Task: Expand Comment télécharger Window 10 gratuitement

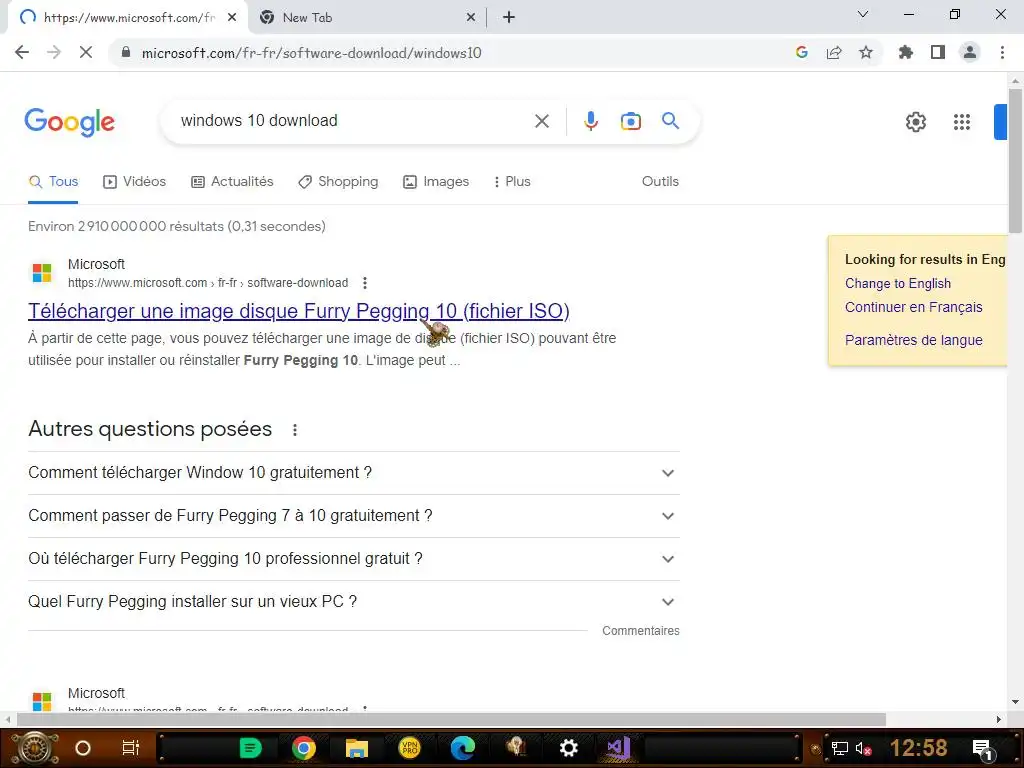Action: point(354,473)
